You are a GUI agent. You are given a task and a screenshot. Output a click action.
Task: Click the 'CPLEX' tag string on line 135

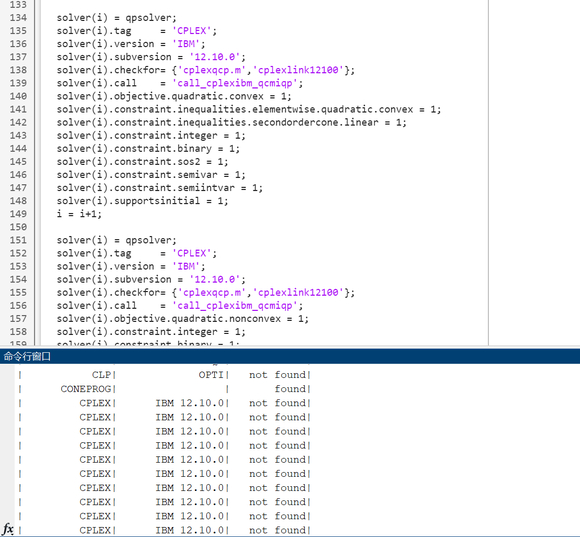tap(192, 31)
